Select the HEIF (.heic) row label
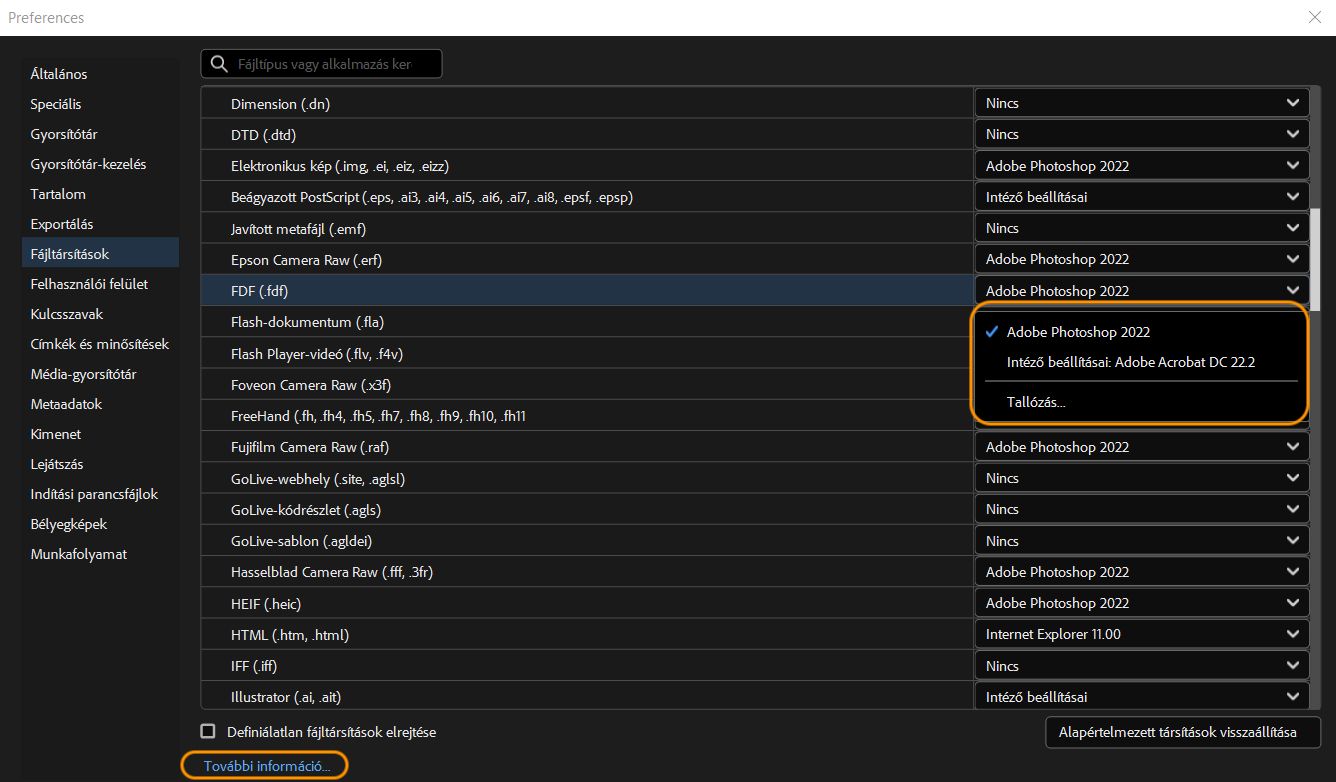The image size is (1336, 782). [x=266, y=603]
